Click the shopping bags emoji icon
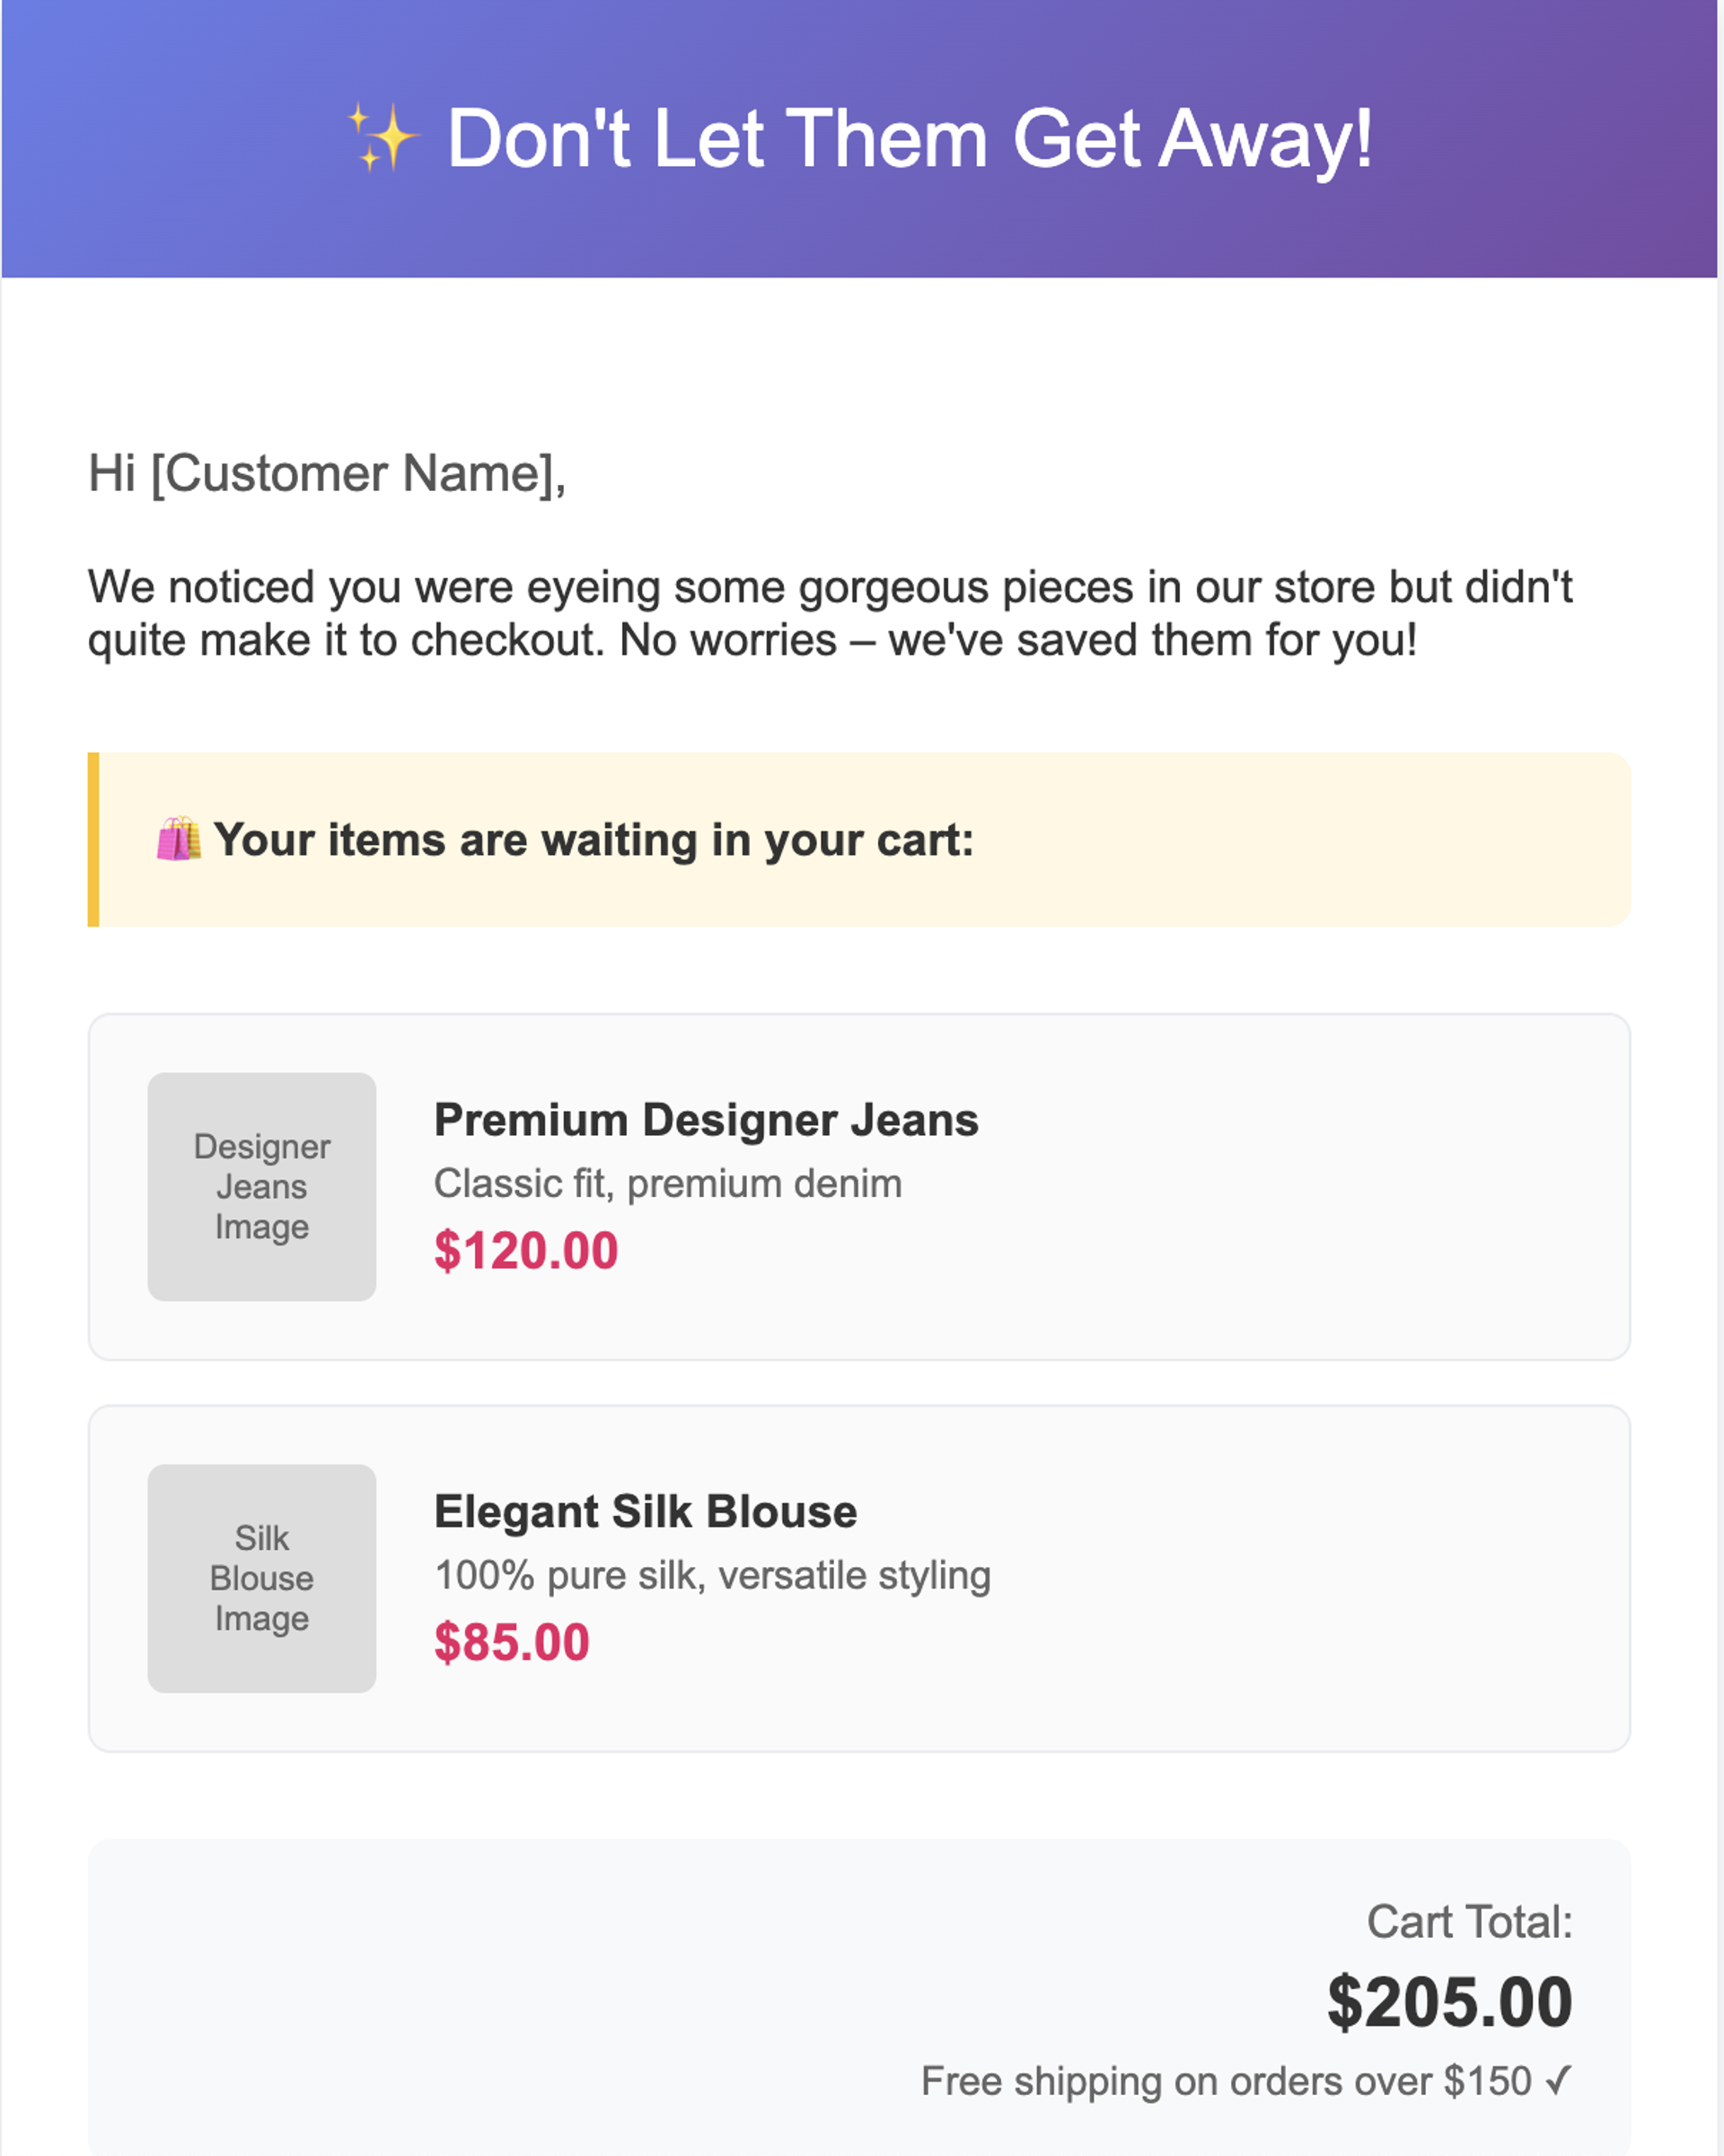Image resolution: width=1724 pixels, height=2156 pixels. point(179,839)
